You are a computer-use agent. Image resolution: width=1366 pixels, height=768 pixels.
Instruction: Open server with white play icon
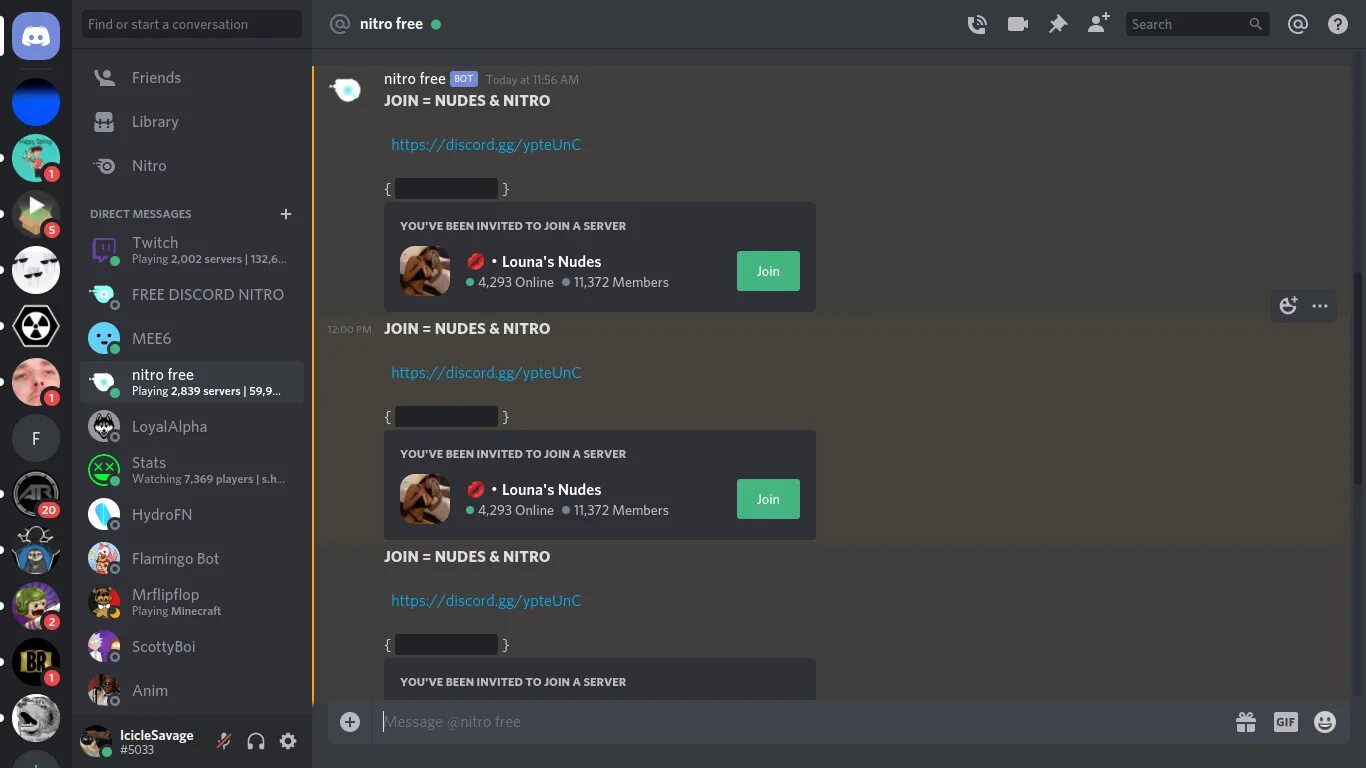tap(36, 214)
